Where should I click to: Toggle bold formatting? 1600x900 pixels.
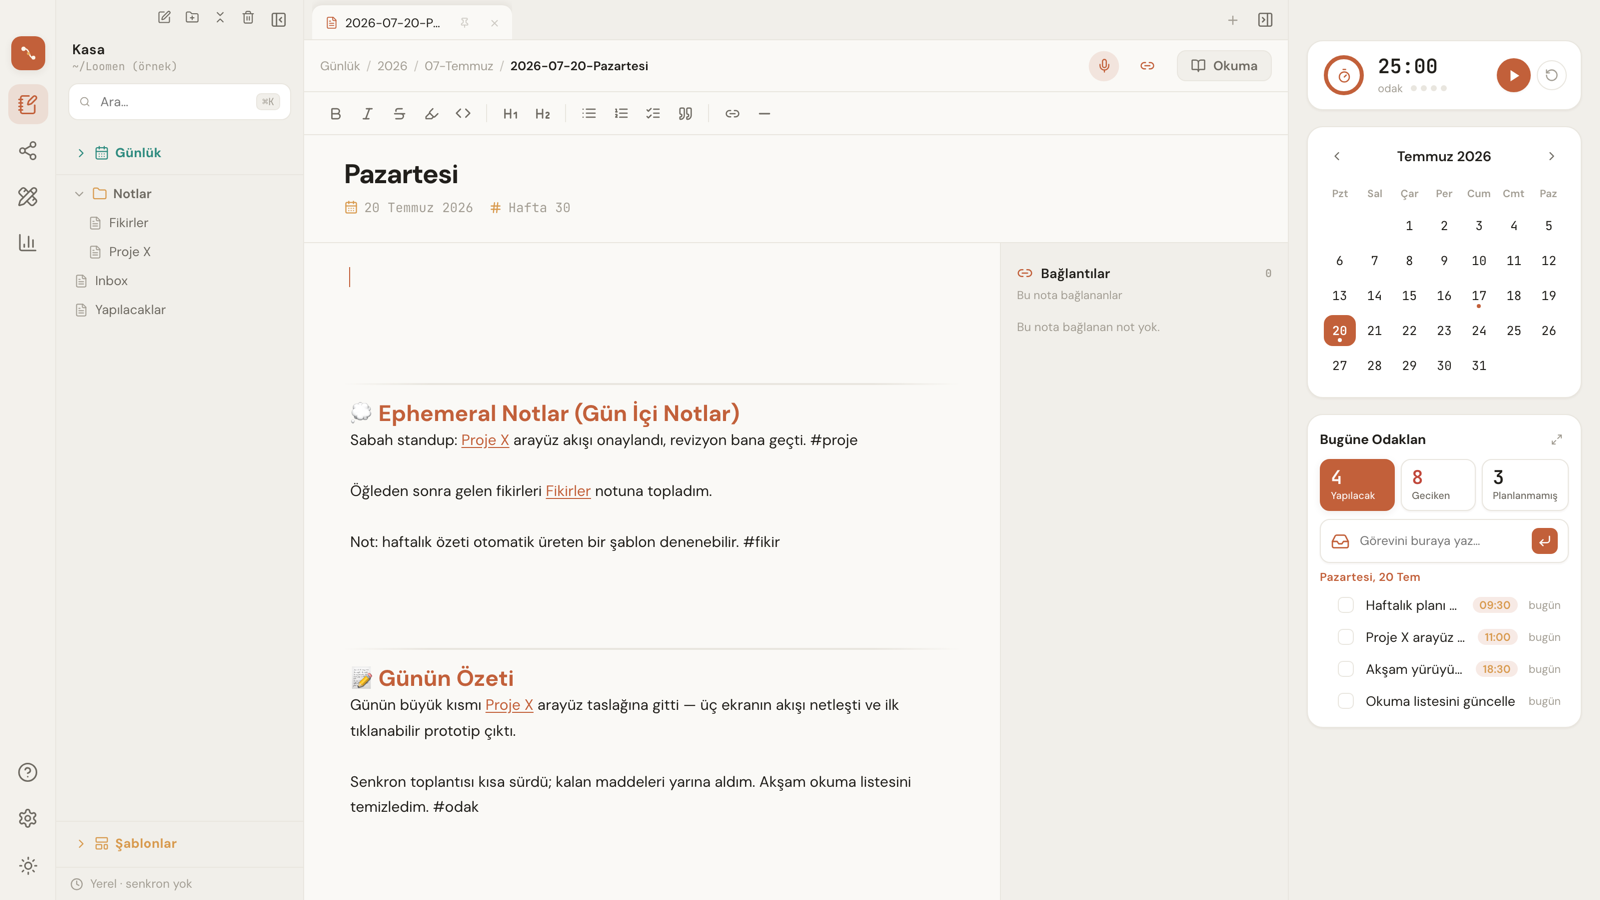(x=336, y=114)
